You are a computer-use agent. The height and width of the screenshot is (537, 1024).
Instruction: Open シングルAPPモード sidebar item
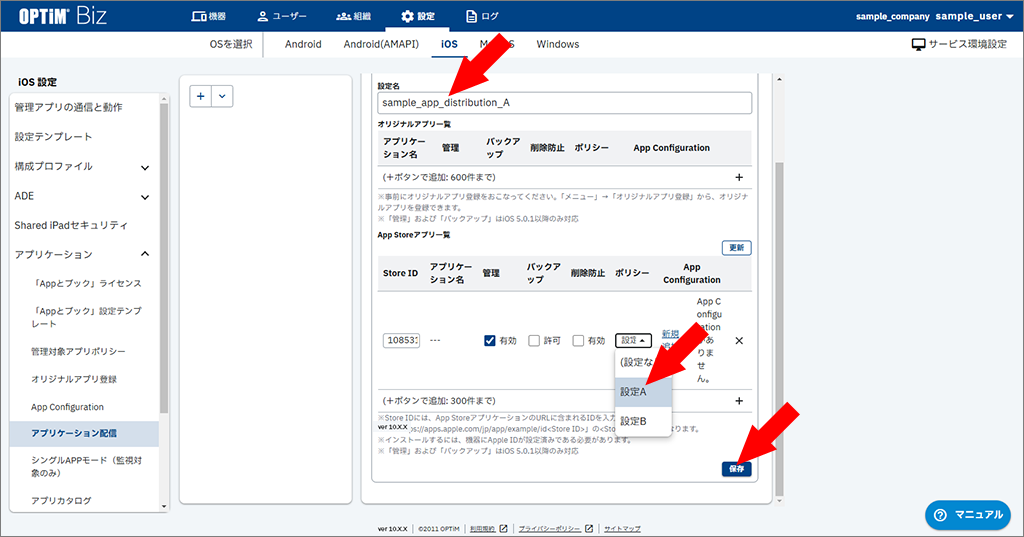tap(86, 466)
